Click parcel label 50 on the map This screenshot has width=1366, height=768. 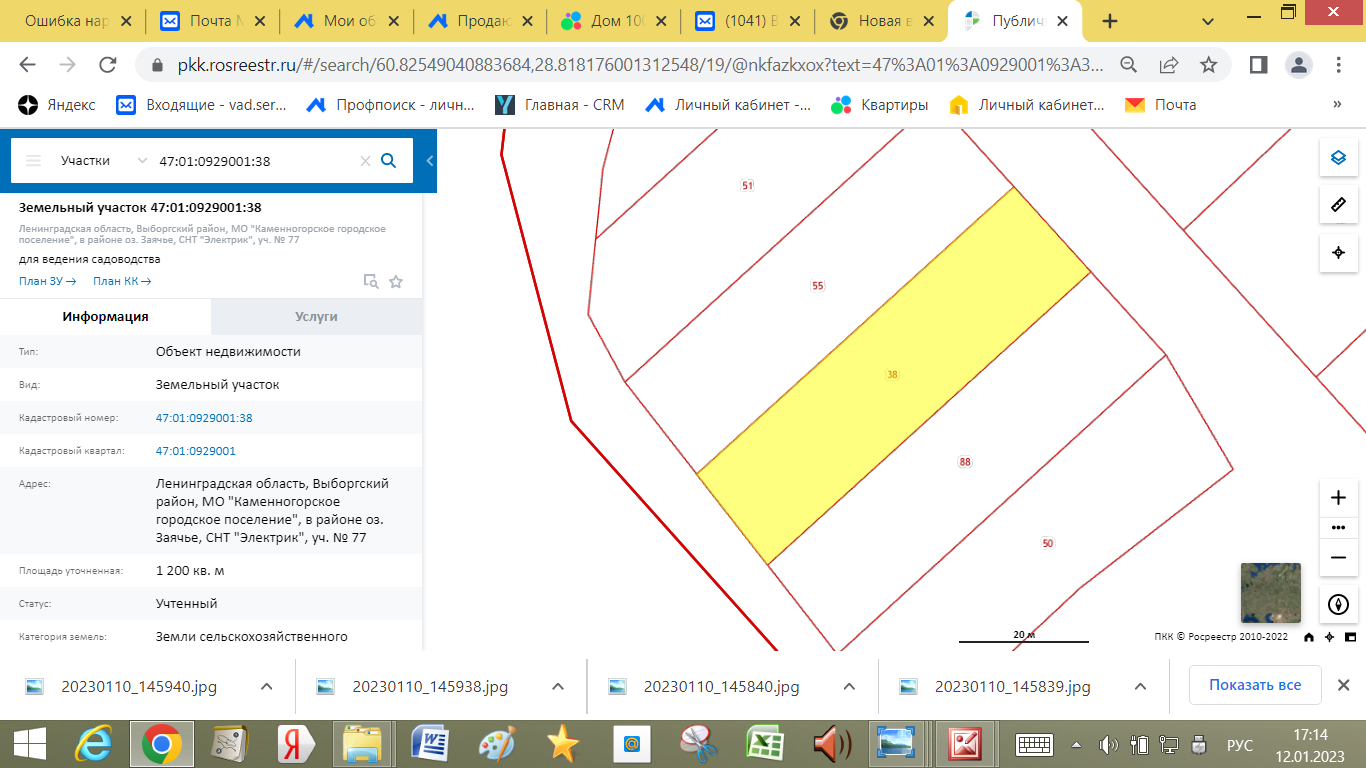coord(1048,543)
